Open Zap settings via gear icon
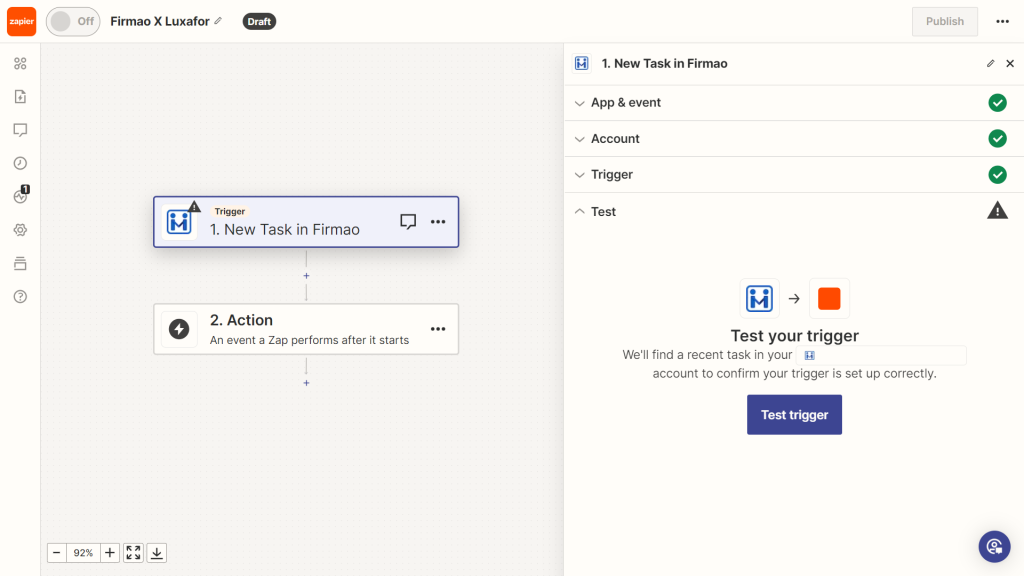 click(x=20, y=229)
